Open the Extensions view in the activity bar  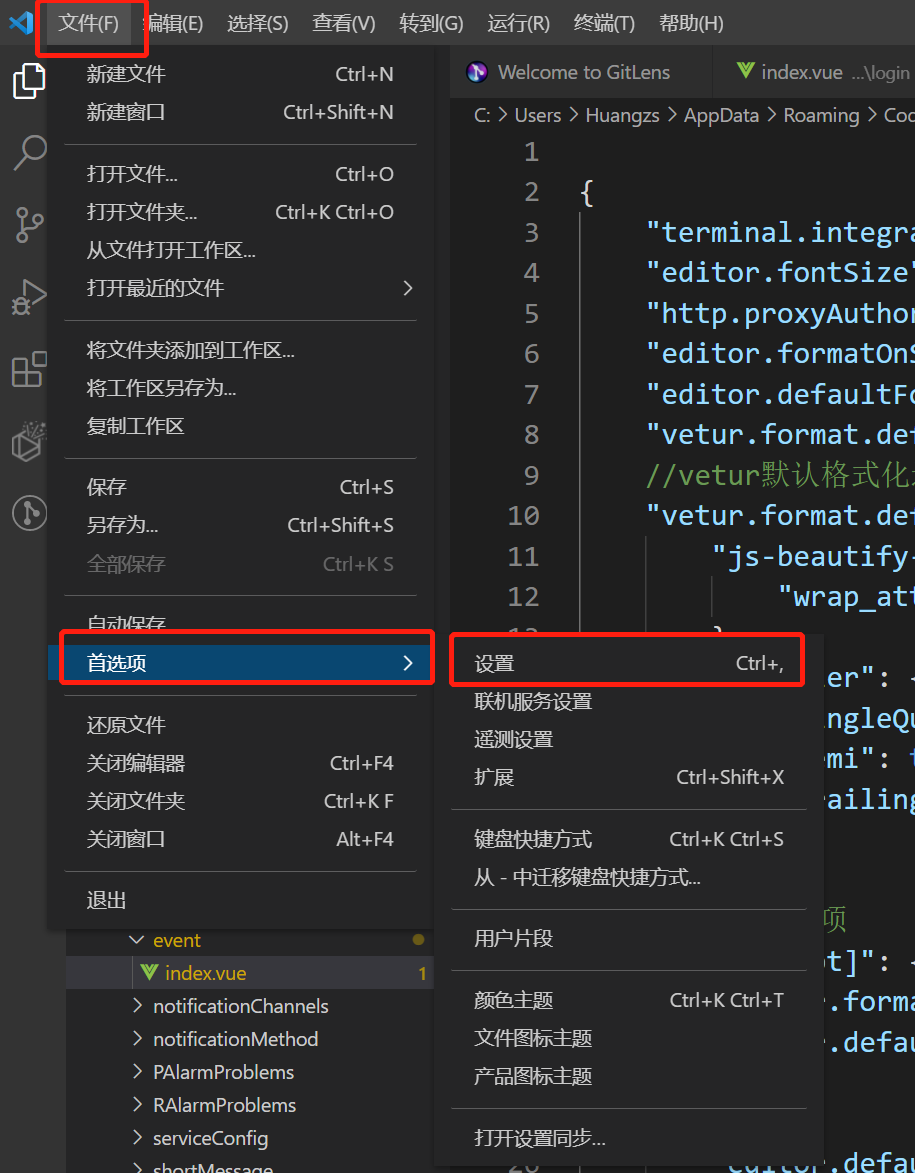pos(29,370)
